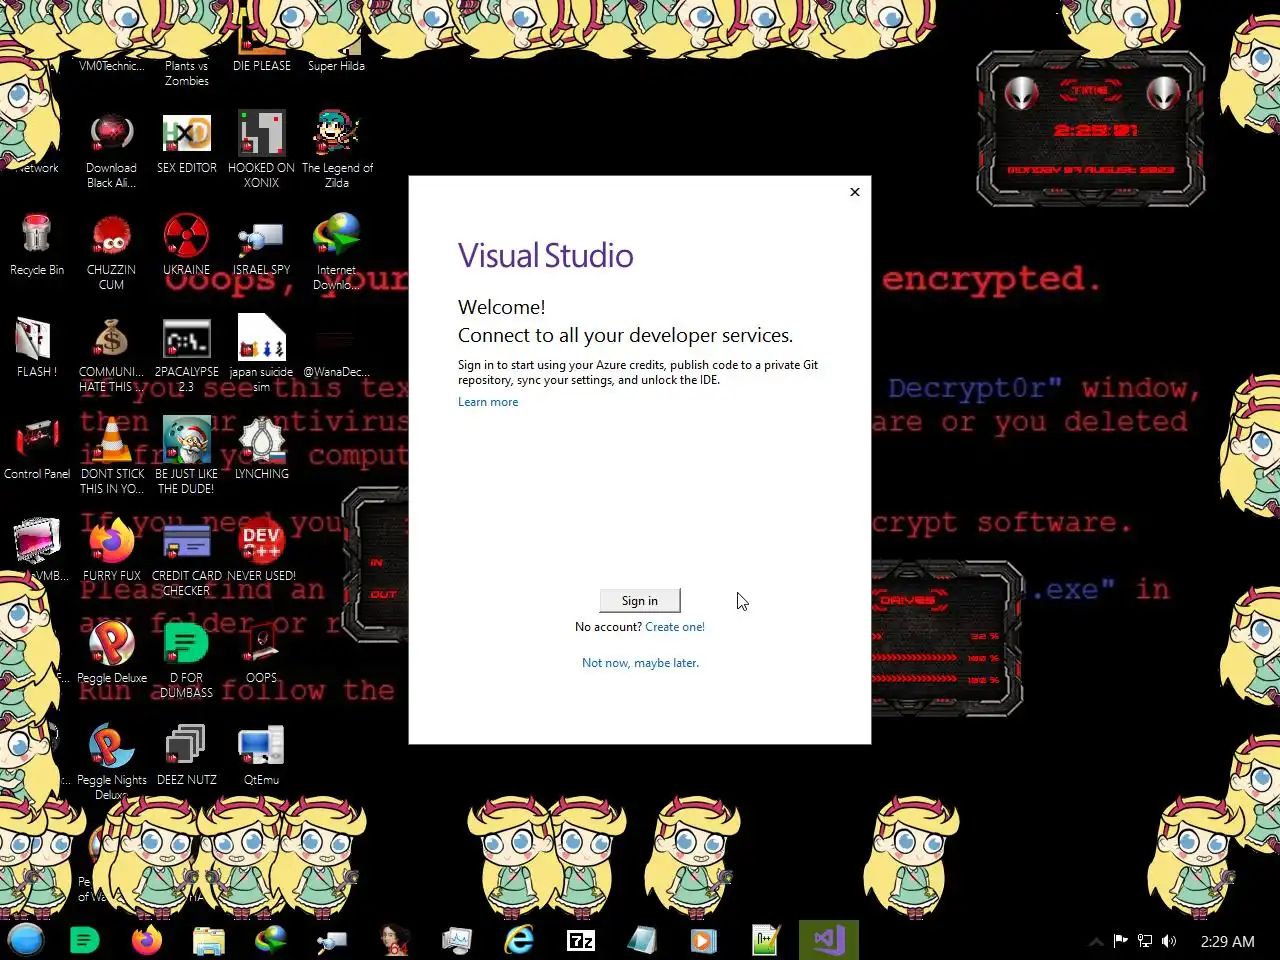
Task: Select the CHUZZIN CUM desktop shortcut
Action: point(111,252)
